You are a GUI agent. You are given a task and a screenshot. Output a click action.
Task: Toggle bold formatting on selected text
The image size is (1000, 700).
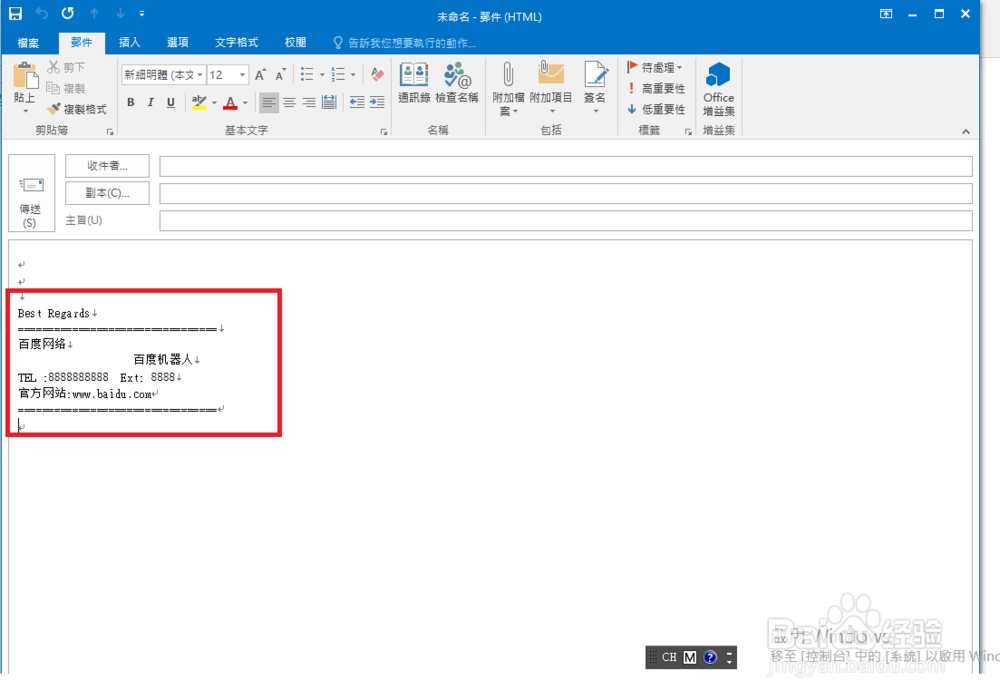click(130, 102)
